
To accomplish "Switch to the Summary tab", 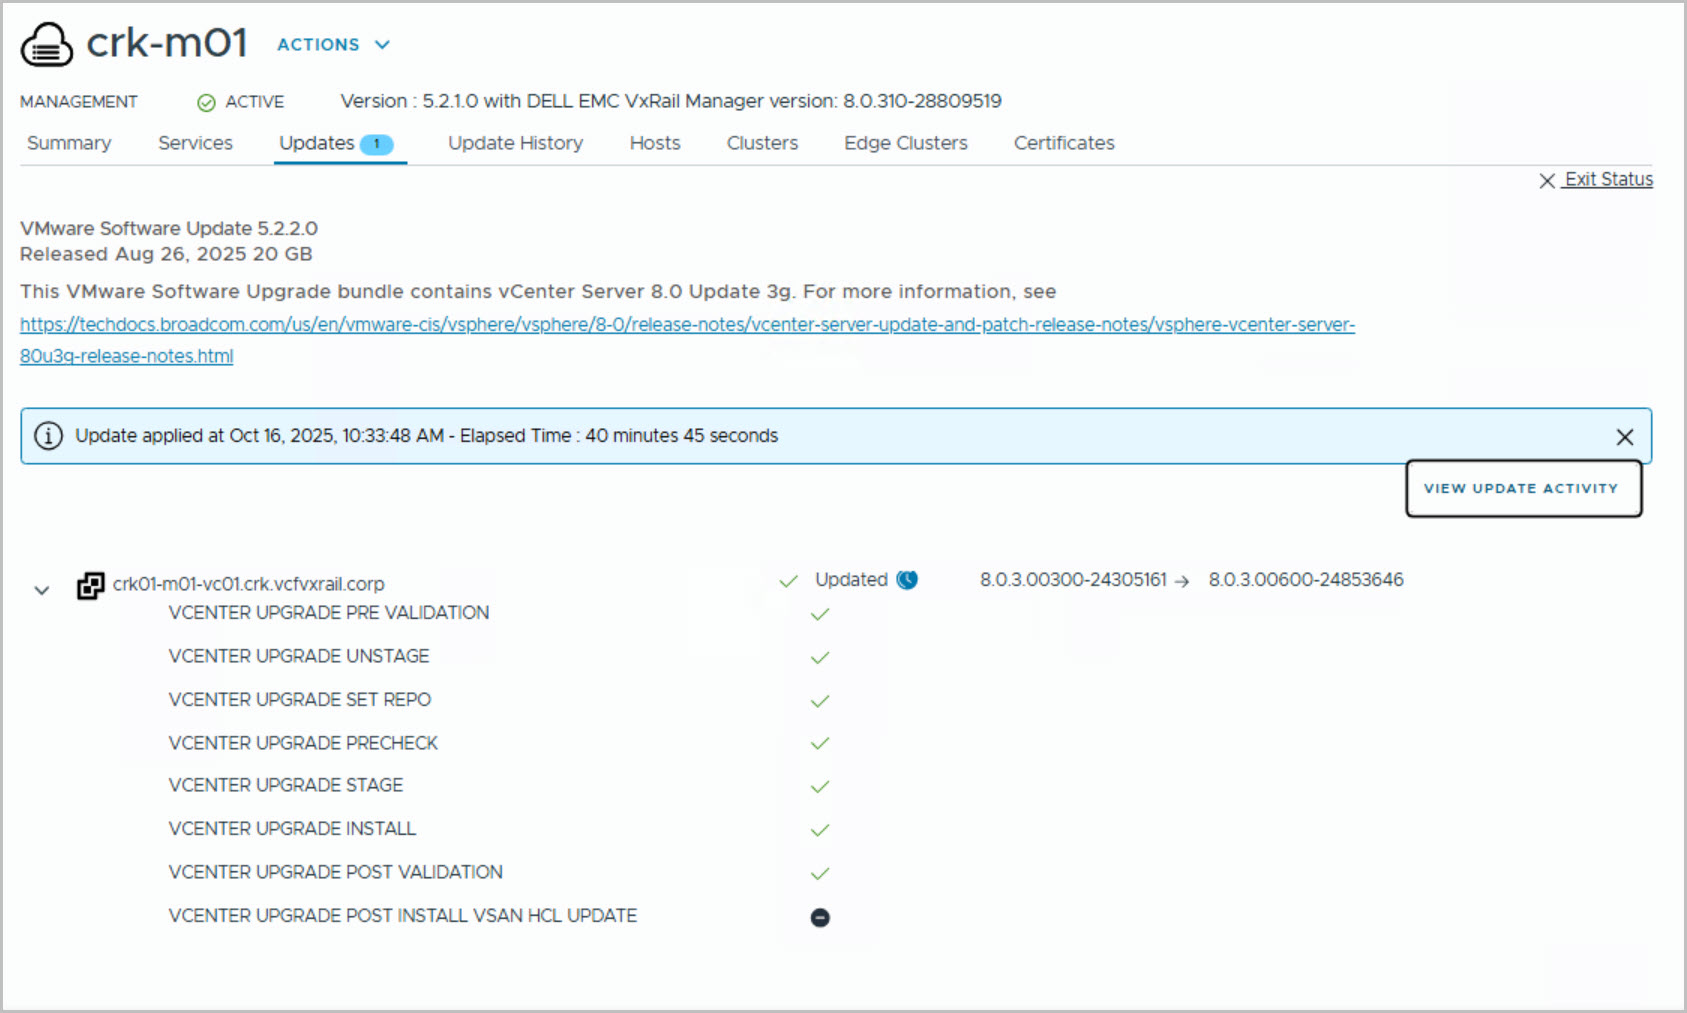I will 69,143.
